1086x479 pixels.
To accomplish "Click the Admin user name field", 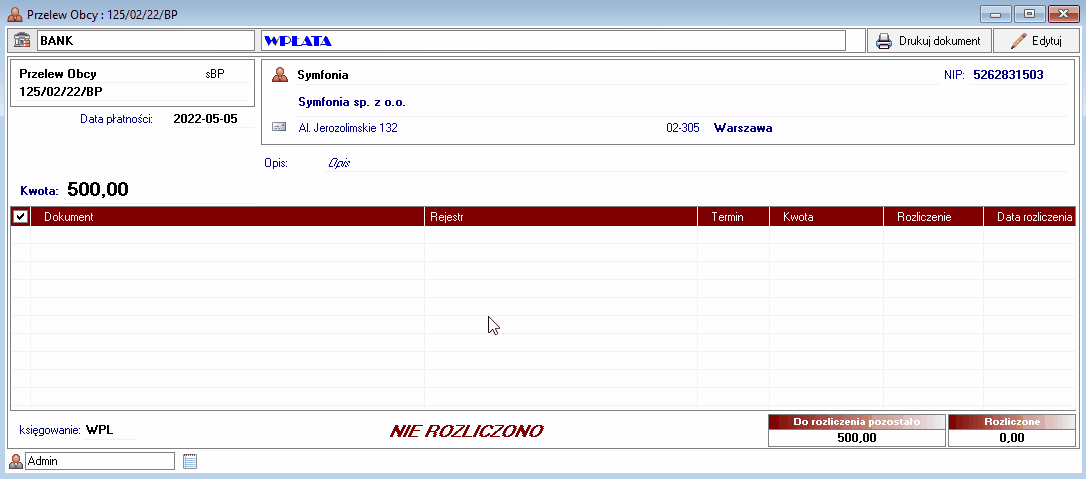I will [x=100, y=461].
